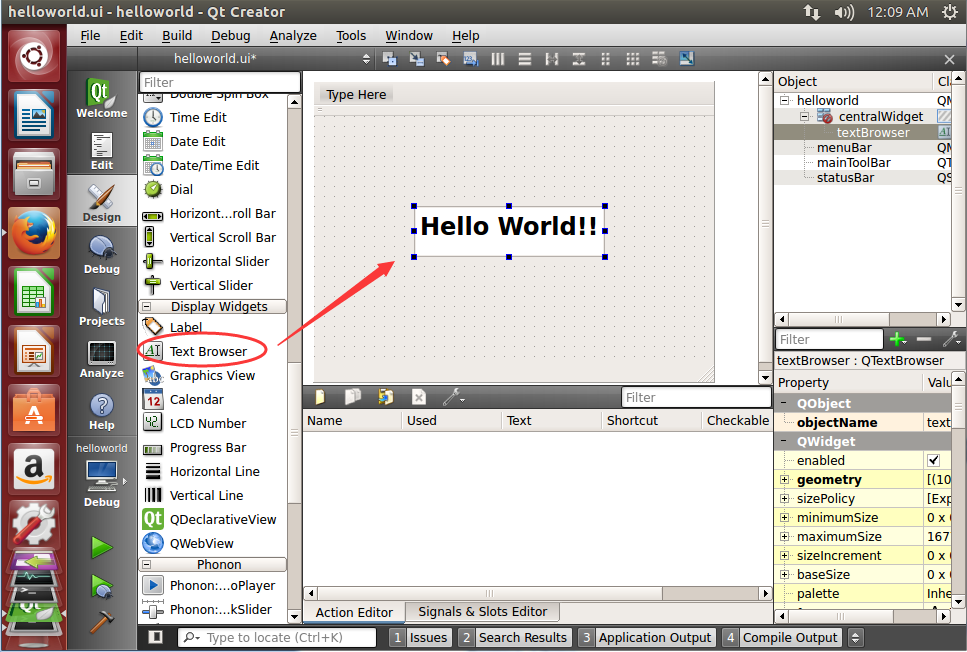Open Analyze mode in the sidebar
The image size is (967, 652).
(102, 358)
